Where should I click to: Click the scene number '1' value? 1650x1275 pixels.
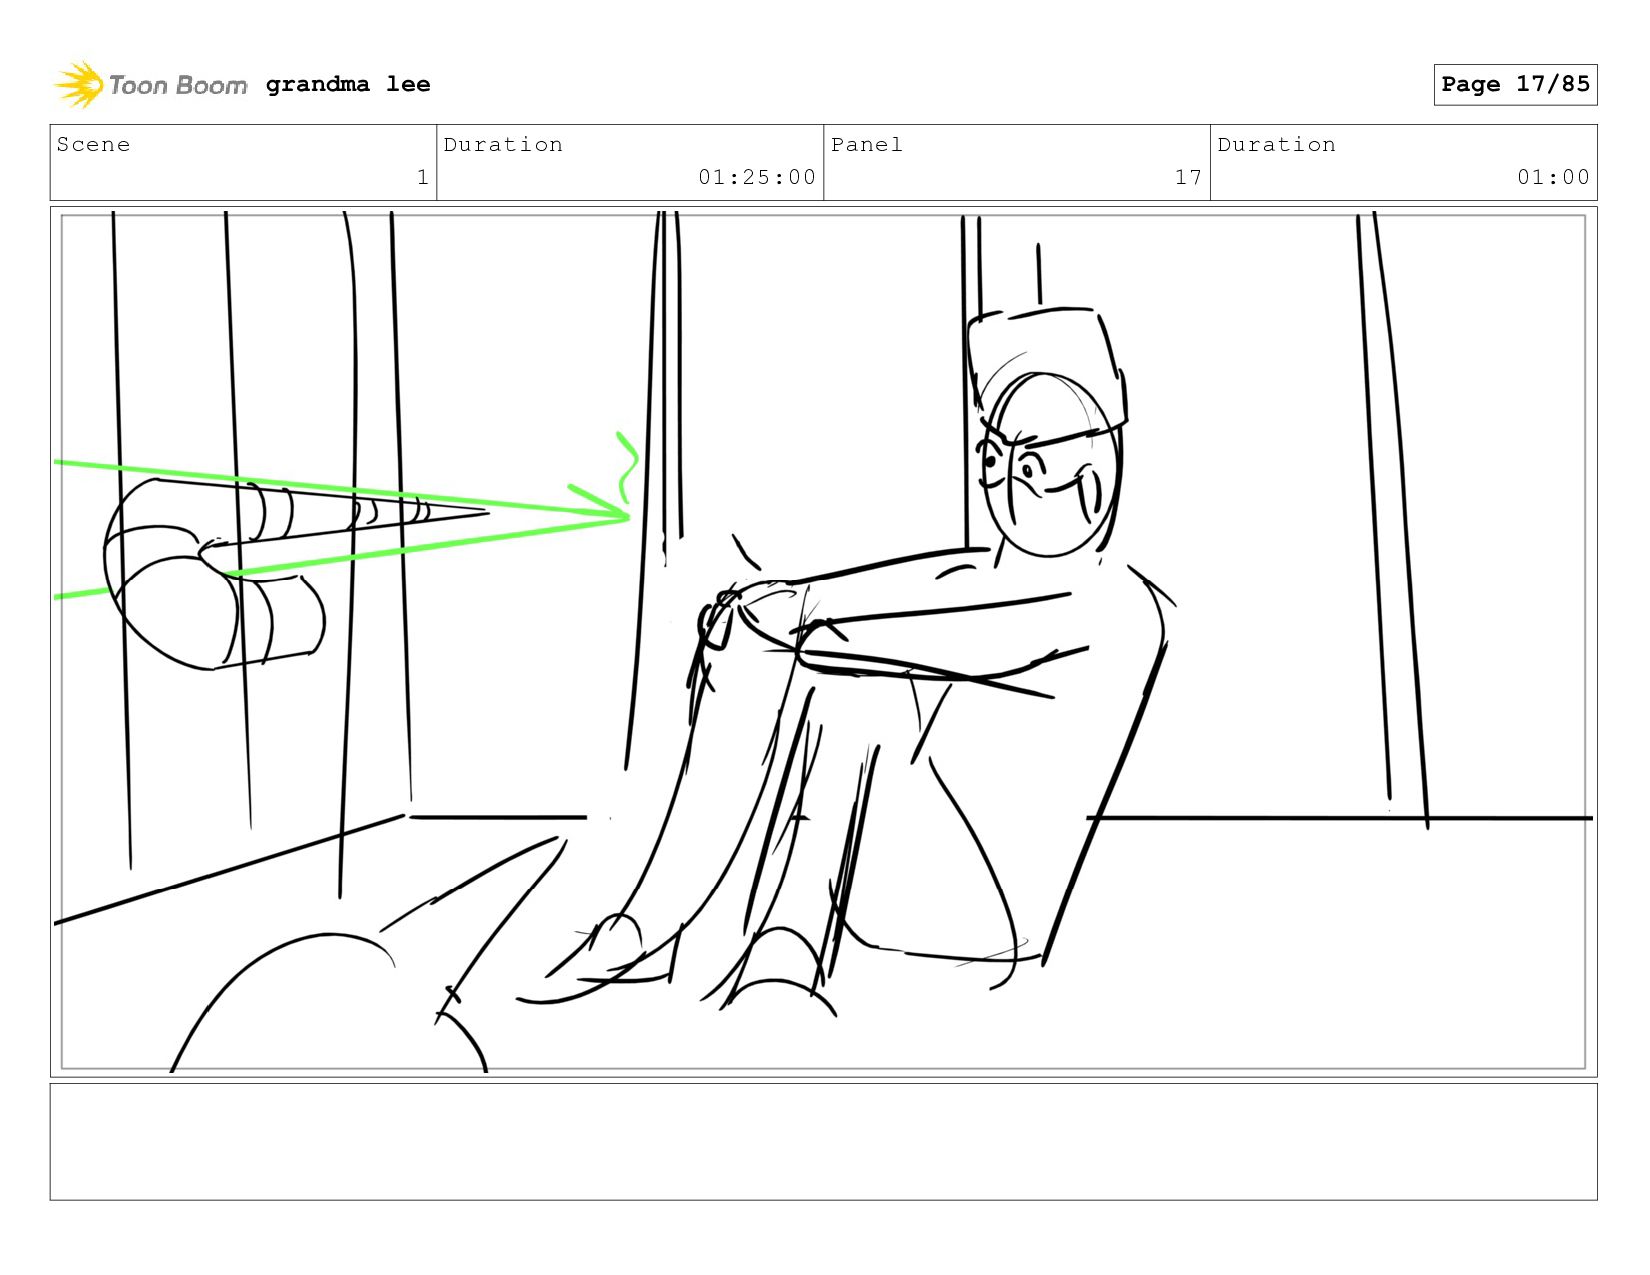pos(422,177)
